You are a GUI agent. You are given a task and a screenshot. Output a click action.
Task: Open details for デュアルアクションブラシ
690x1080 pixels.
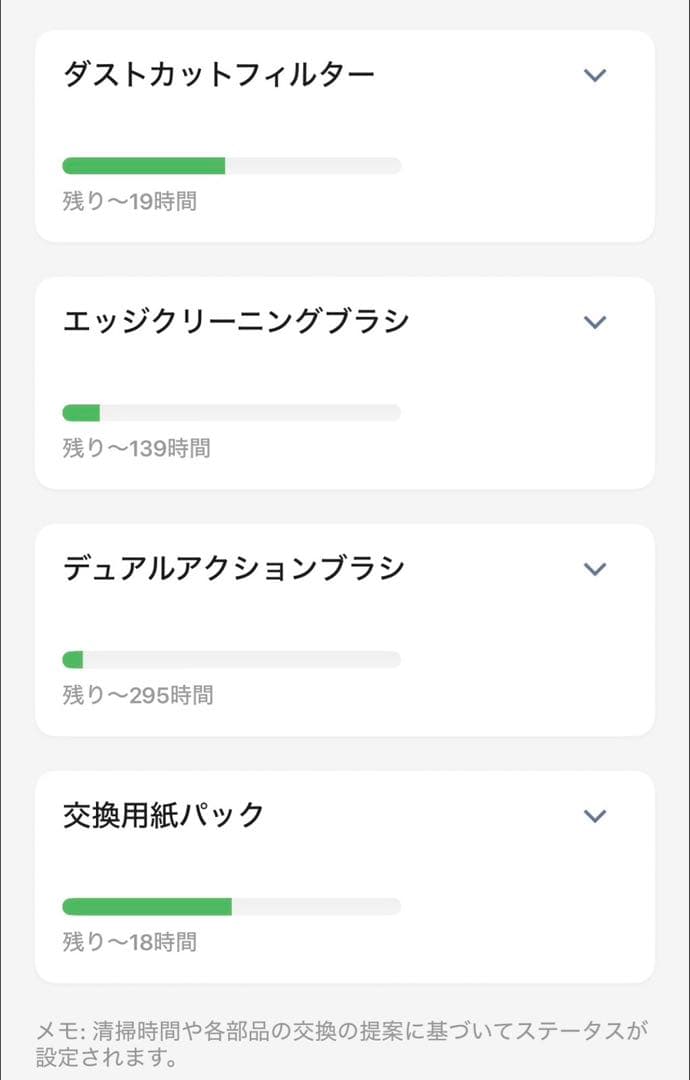pos(345,568)
